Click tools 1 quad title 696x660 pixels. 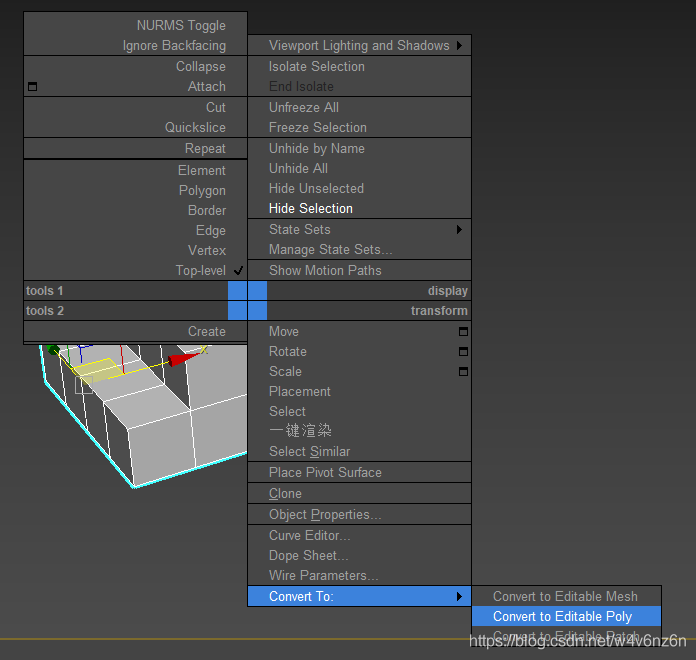click(44, 291)
